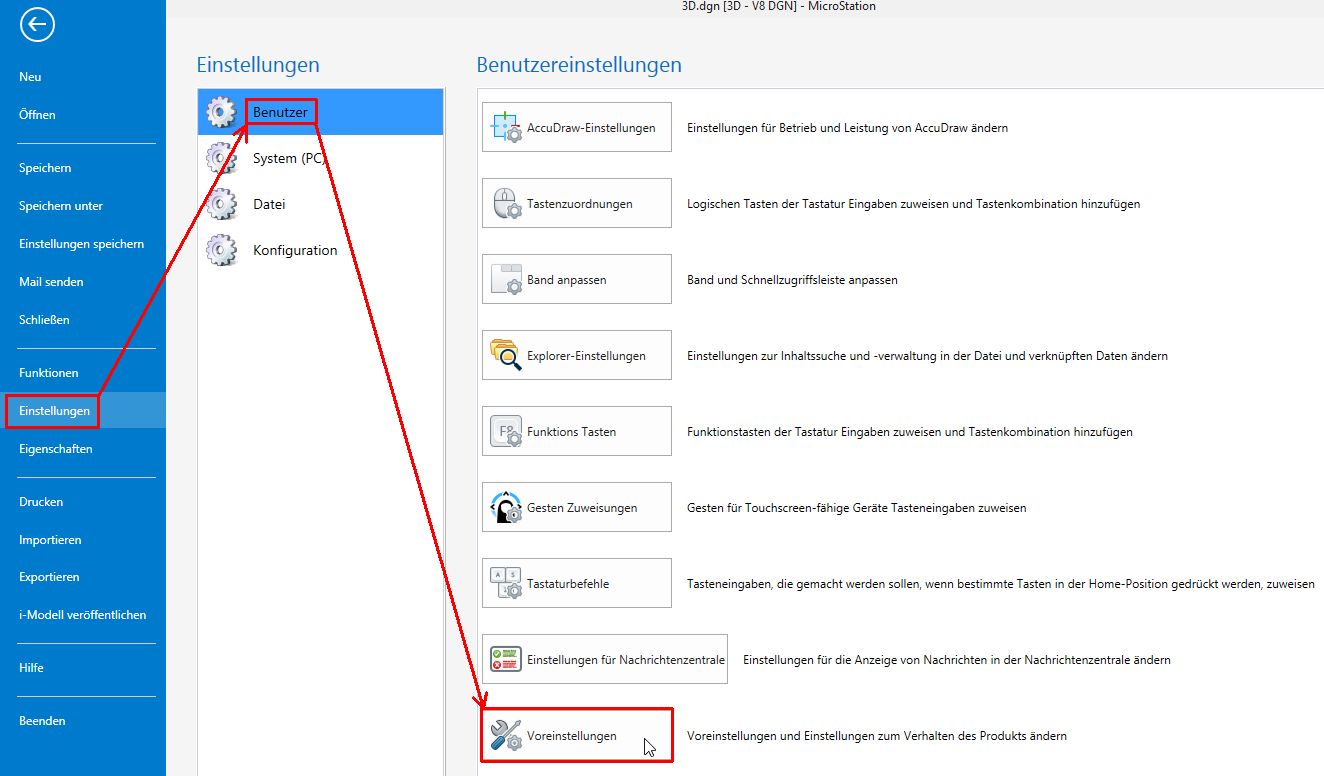This screenshot has width=1324, height=776.
Task: Click the Nachrichtenzentrale description text
Action: tap(957, 660)
